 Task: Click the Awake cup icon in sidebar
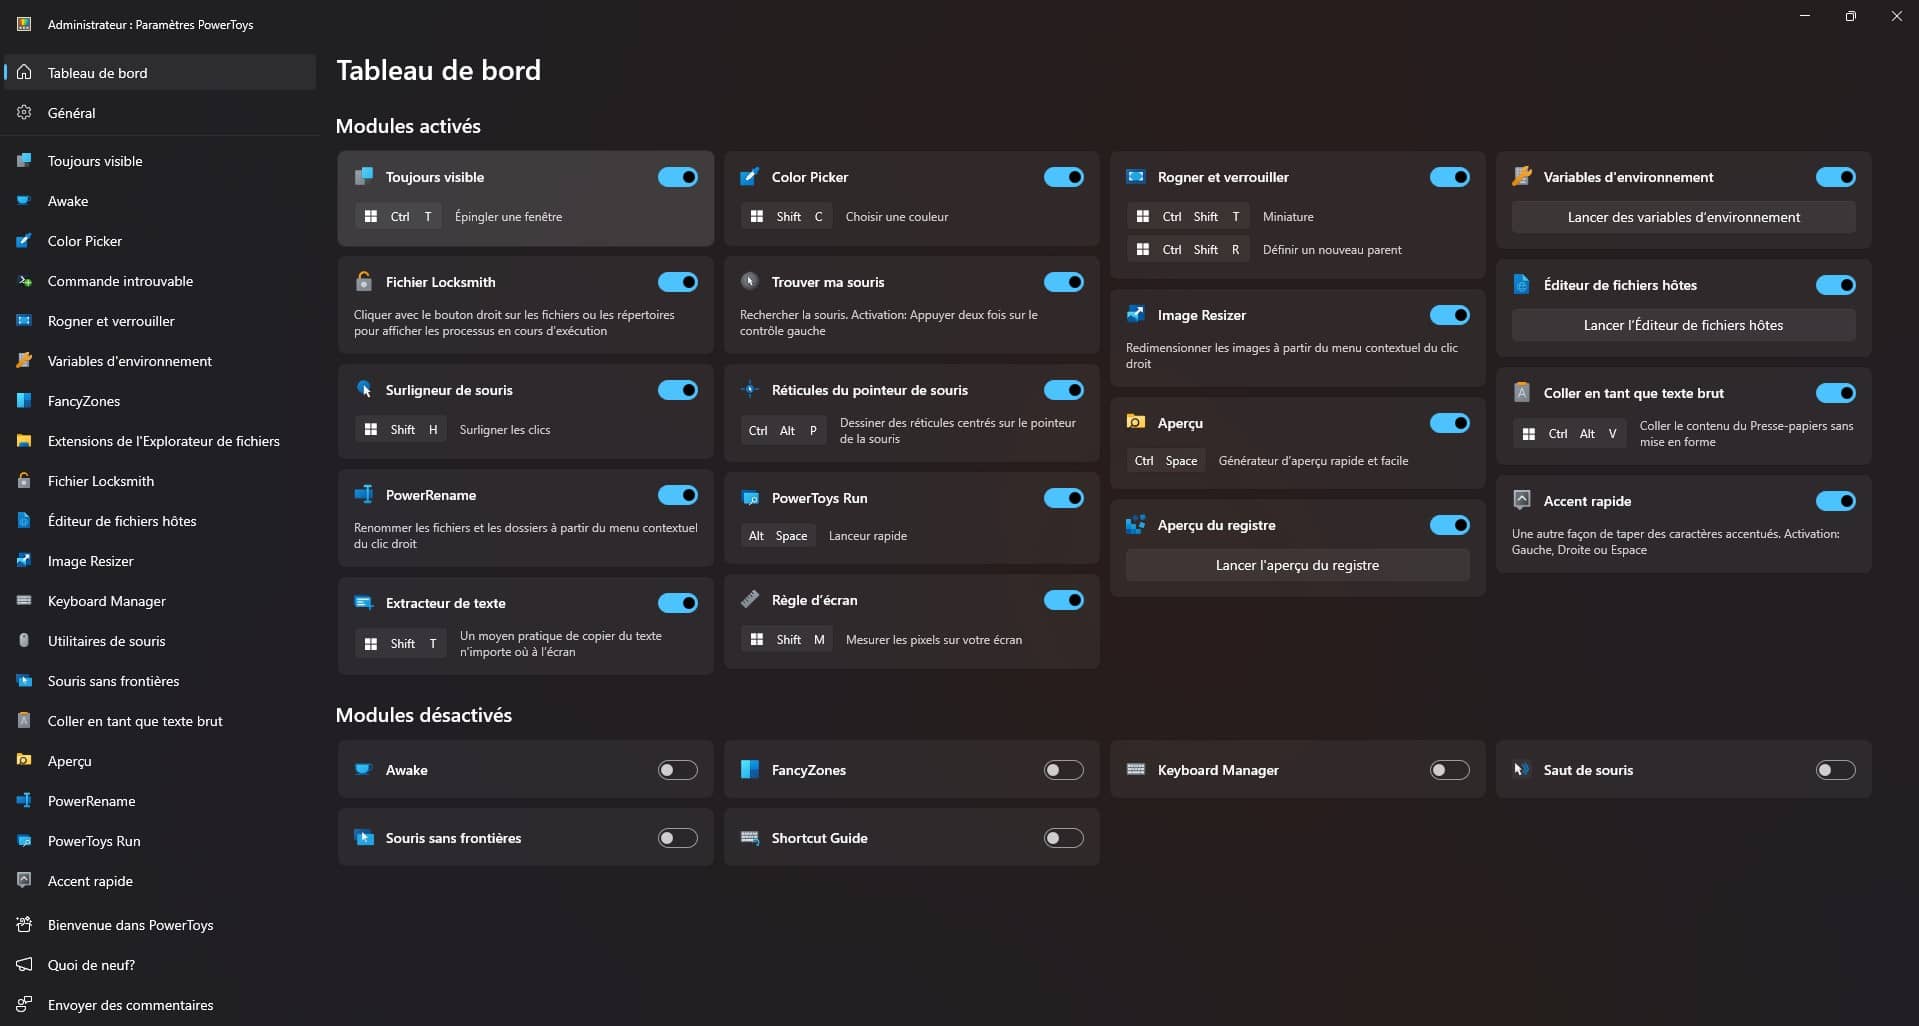pos(24,201)
